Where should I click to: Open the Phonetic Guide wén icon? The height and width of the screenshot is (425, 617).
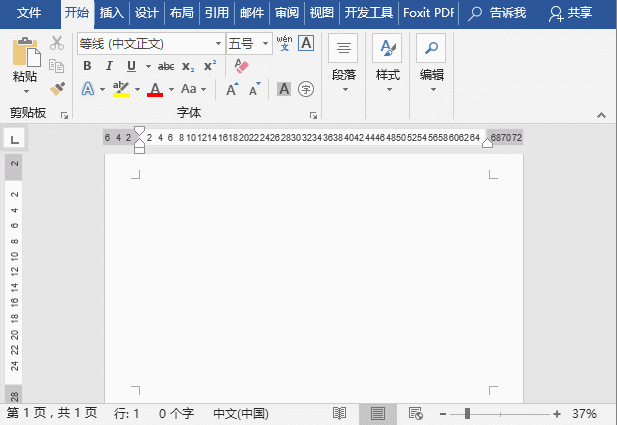(284, 43)
